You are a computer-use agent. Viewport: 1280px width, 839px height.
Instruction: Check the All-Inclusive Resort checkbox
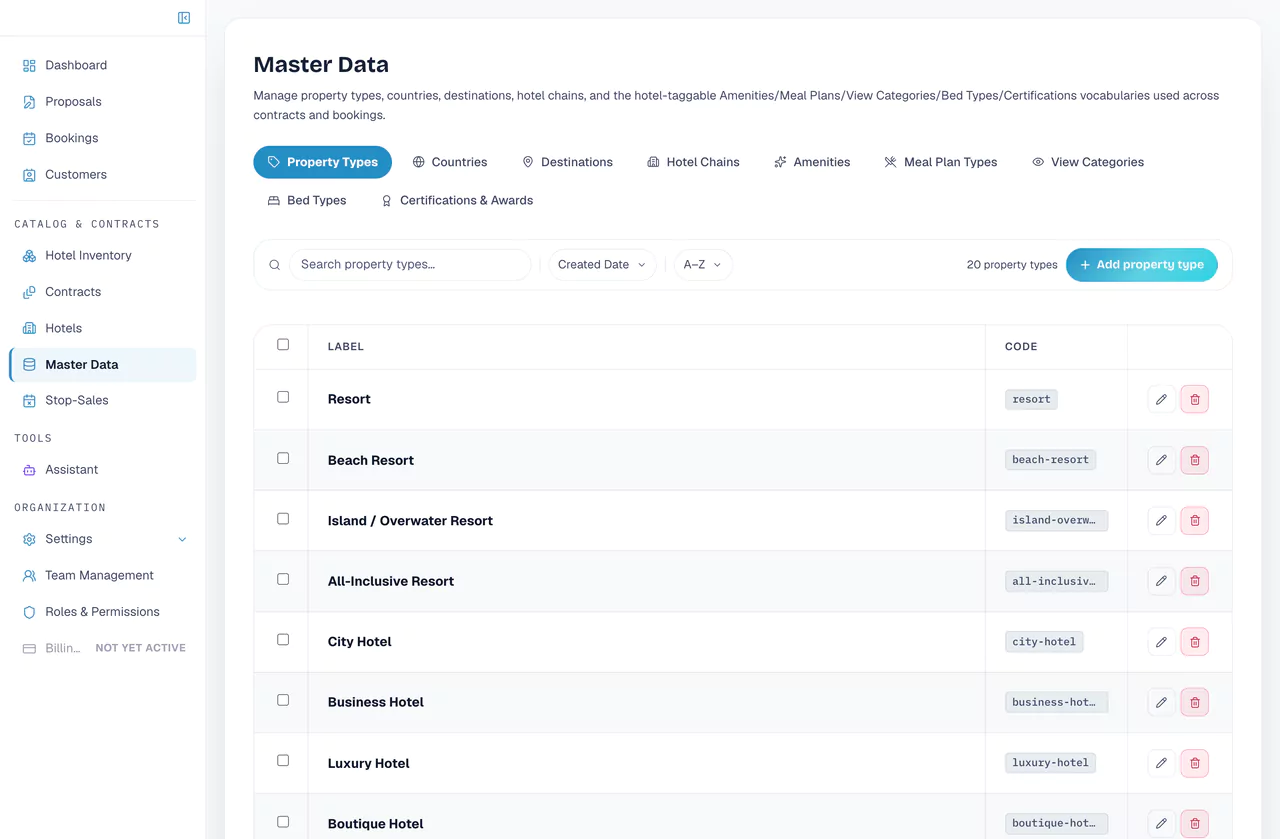pyautogui.click(x=283, y=579)
